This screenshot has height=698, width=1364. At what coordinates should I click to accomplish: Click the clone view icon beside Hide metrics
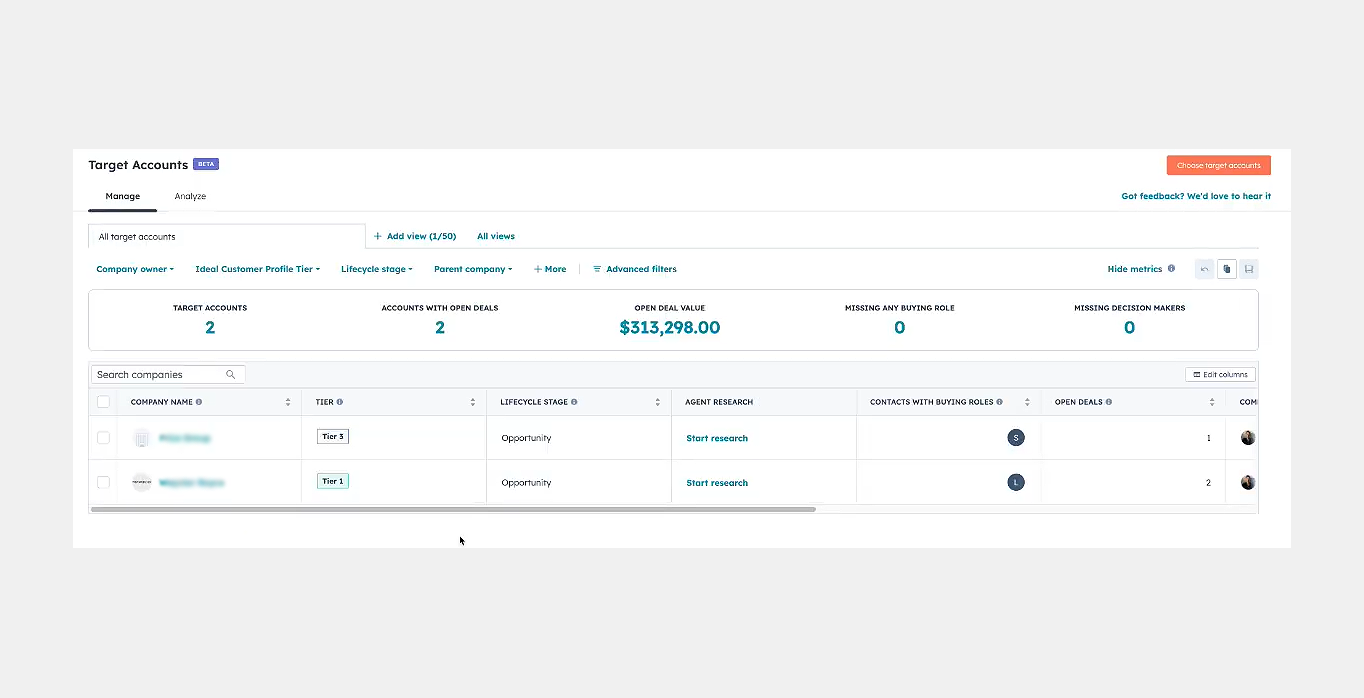pyautogui.click(x=1226, y=268)
